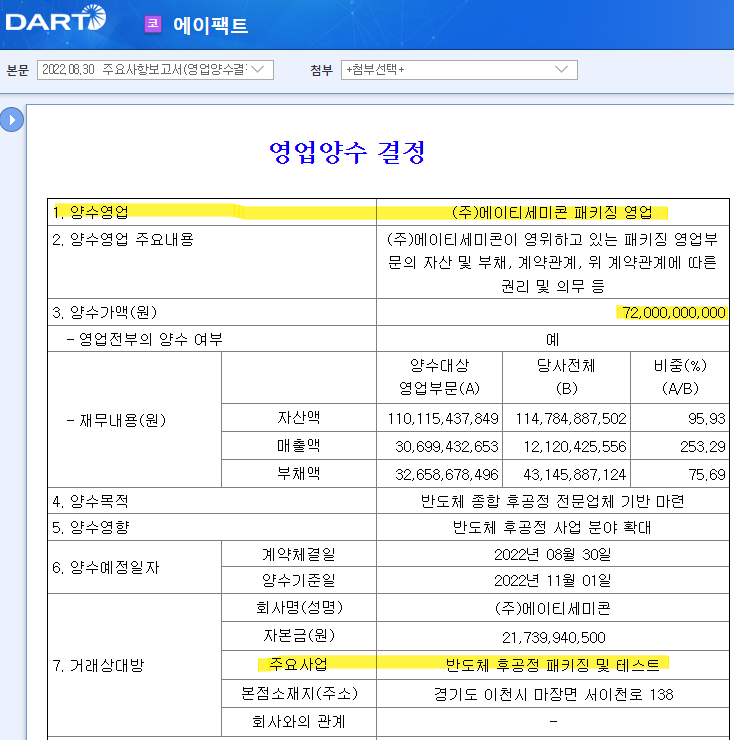This screenshot has width=734, height=740.
Task: Click the 부채액 row label
Action: coord(298,473)
